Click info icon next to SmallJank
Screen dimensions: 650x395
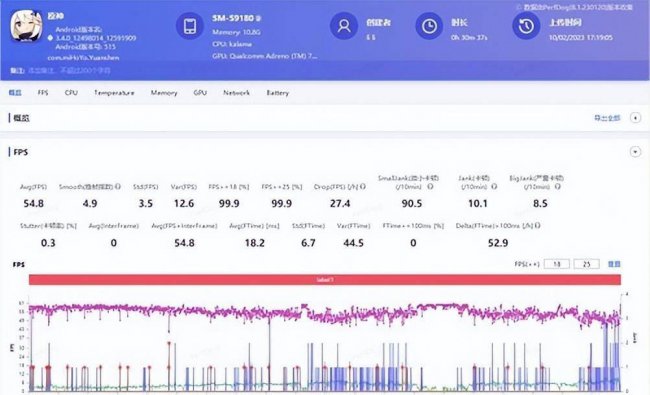point(430,187)
